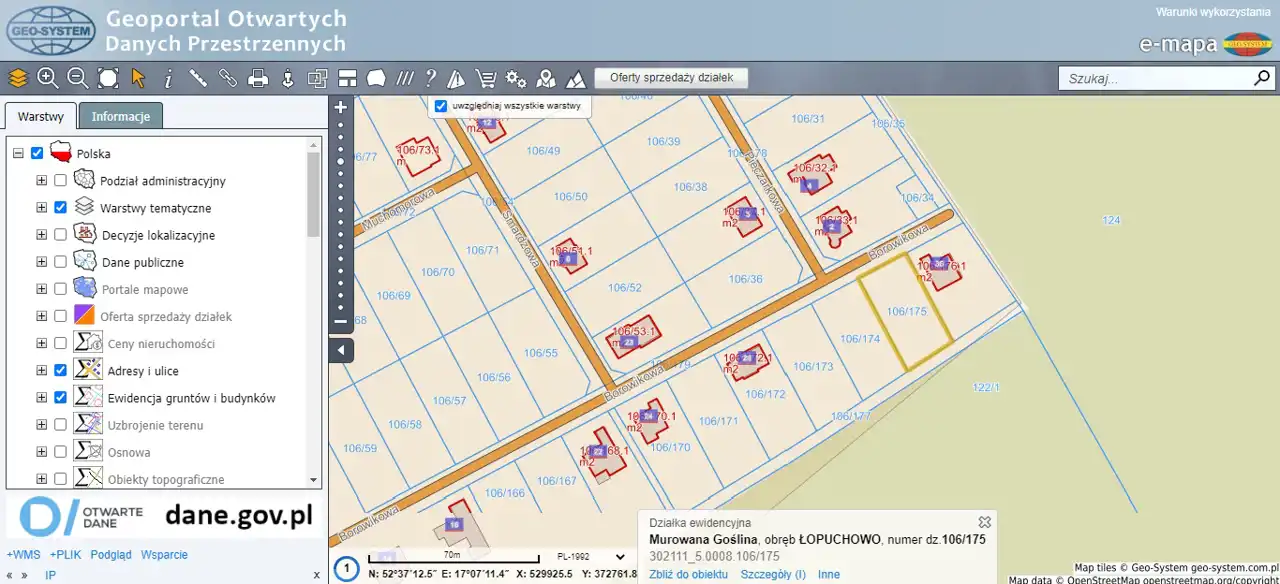Click the layers stack icon in toolbar
1280x584 pixels.
(x=18, y=78)
